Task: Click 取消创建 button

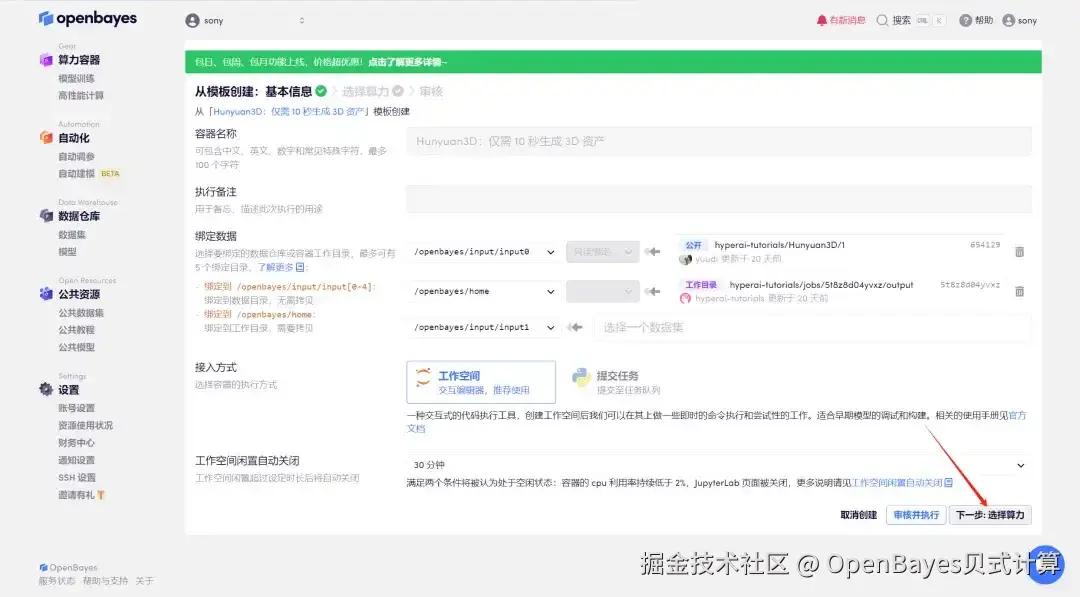Action: point(858,515)
